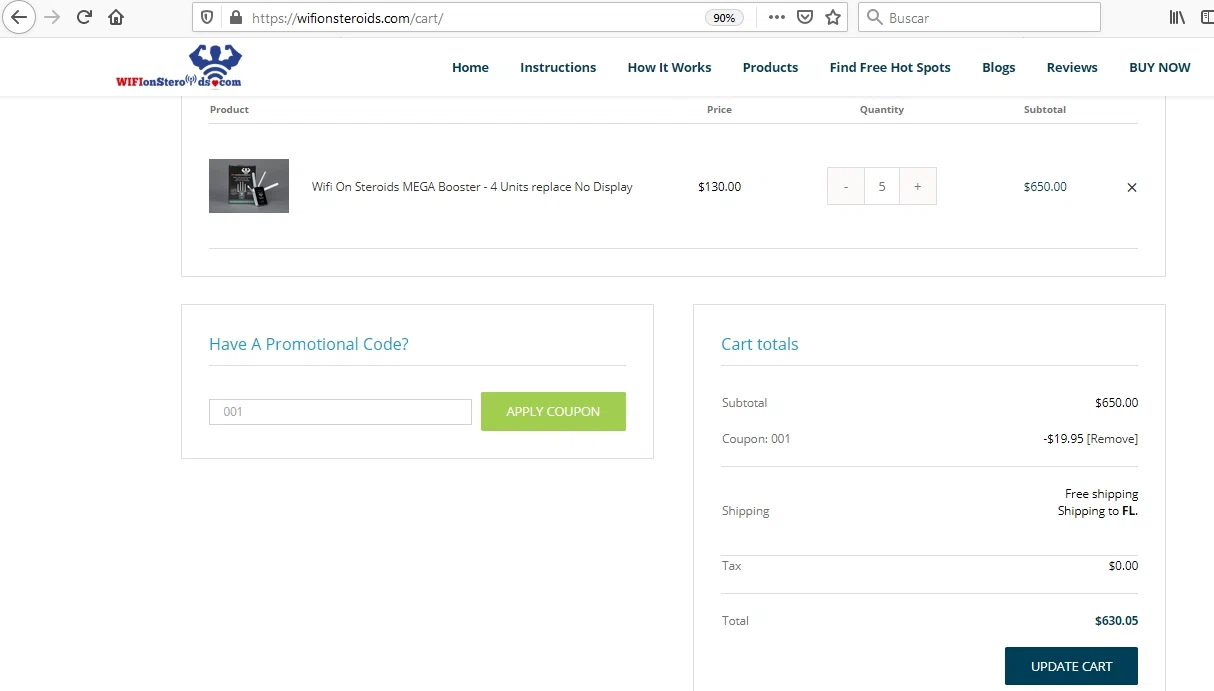Click the 'Cart totals' heading
1214x691 pixels.
[760, 344]
